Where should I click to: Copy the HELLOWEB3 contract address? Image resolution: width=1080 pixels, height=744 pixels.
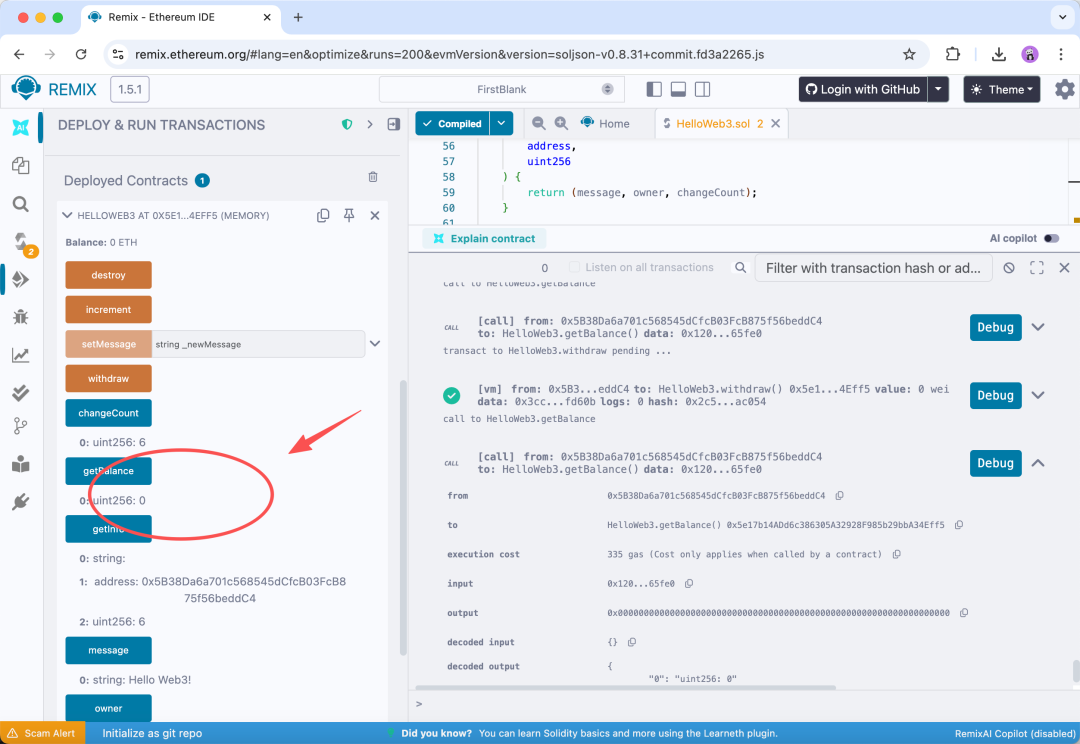[323, 216]
